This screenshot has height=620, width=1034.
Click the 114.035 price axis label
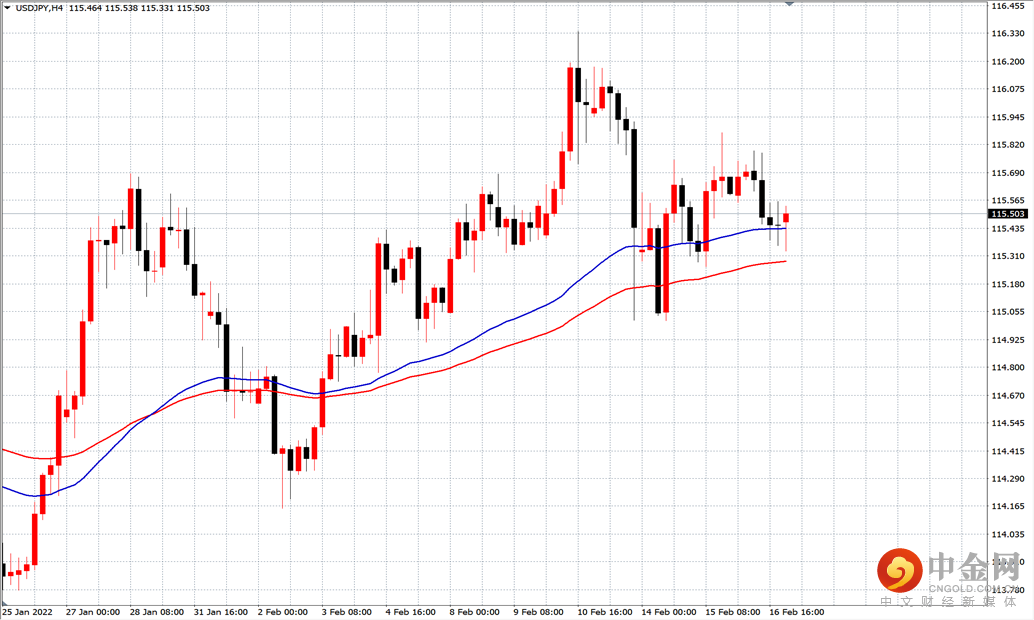pyautogui.click(x=1008, y=535)
